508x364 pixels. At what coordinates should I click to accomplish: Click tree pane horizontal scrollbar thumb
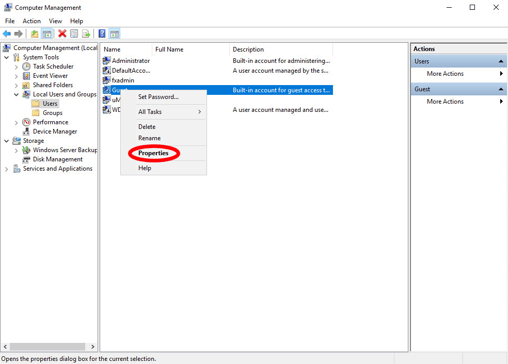coord(47,347)
